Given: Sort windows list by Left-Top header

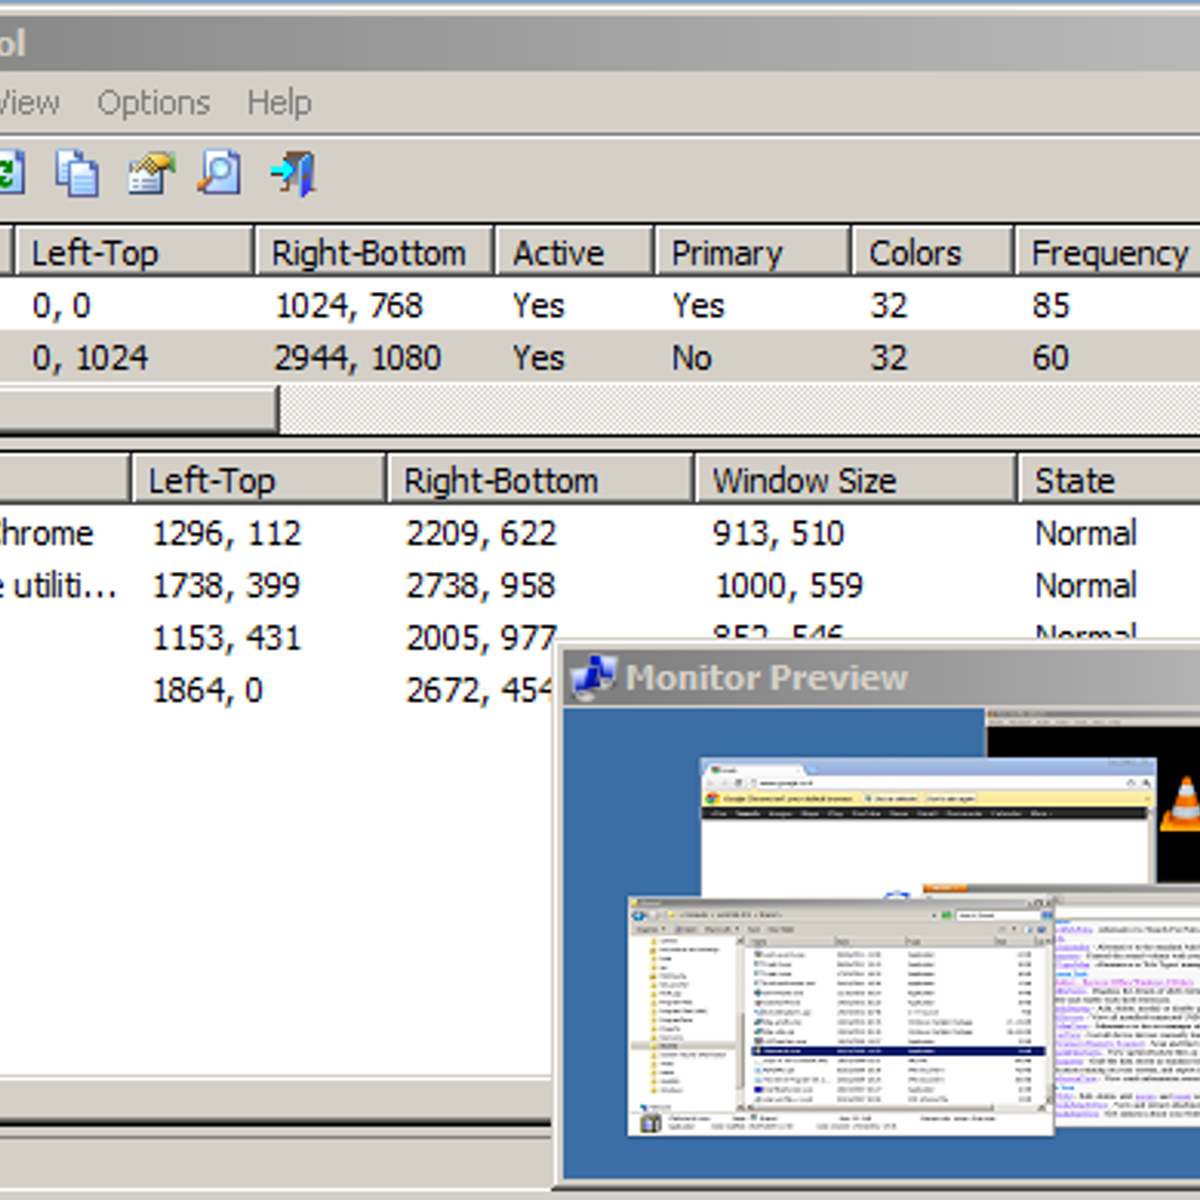Looking at the screenshot, I should tap(258, 479).
